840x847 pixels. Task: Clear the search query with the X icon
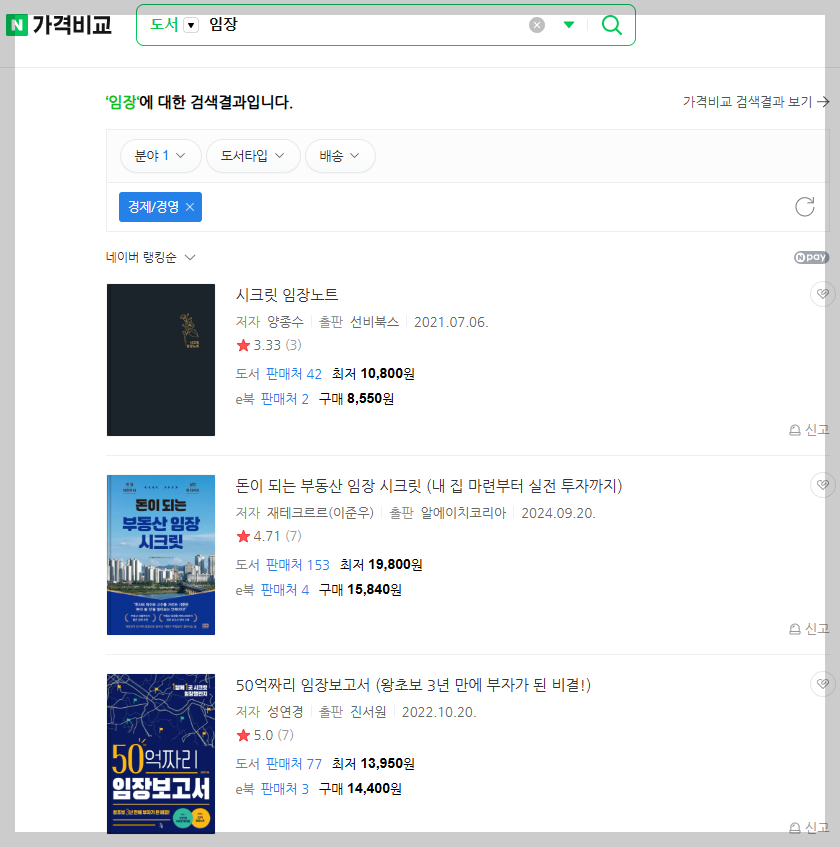click(537, 25)
